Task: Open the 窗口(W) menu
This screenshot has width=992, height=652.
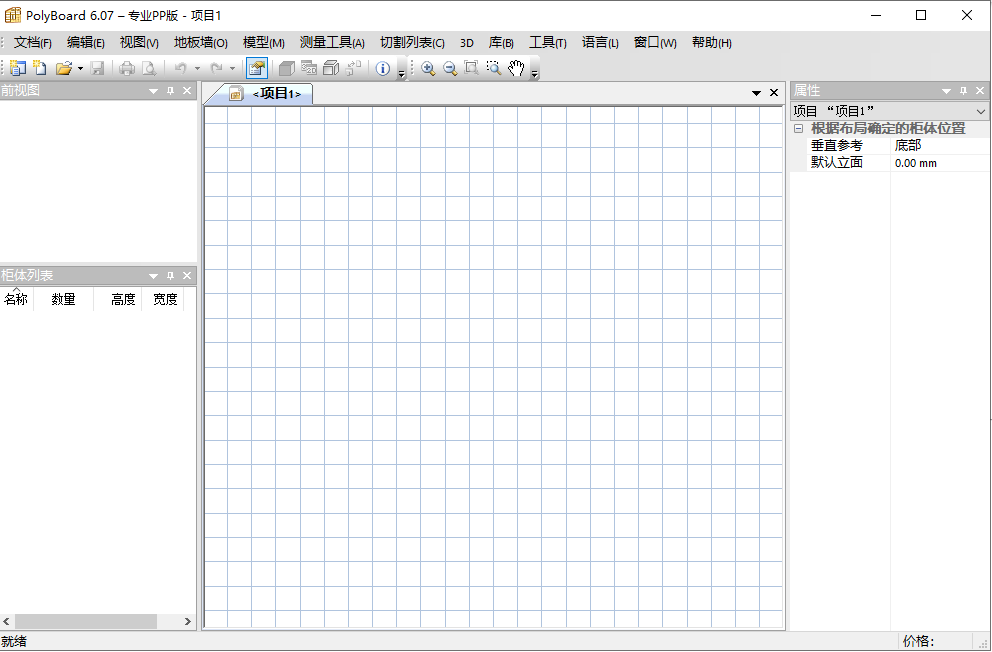Action: click(x=655, y=42)
